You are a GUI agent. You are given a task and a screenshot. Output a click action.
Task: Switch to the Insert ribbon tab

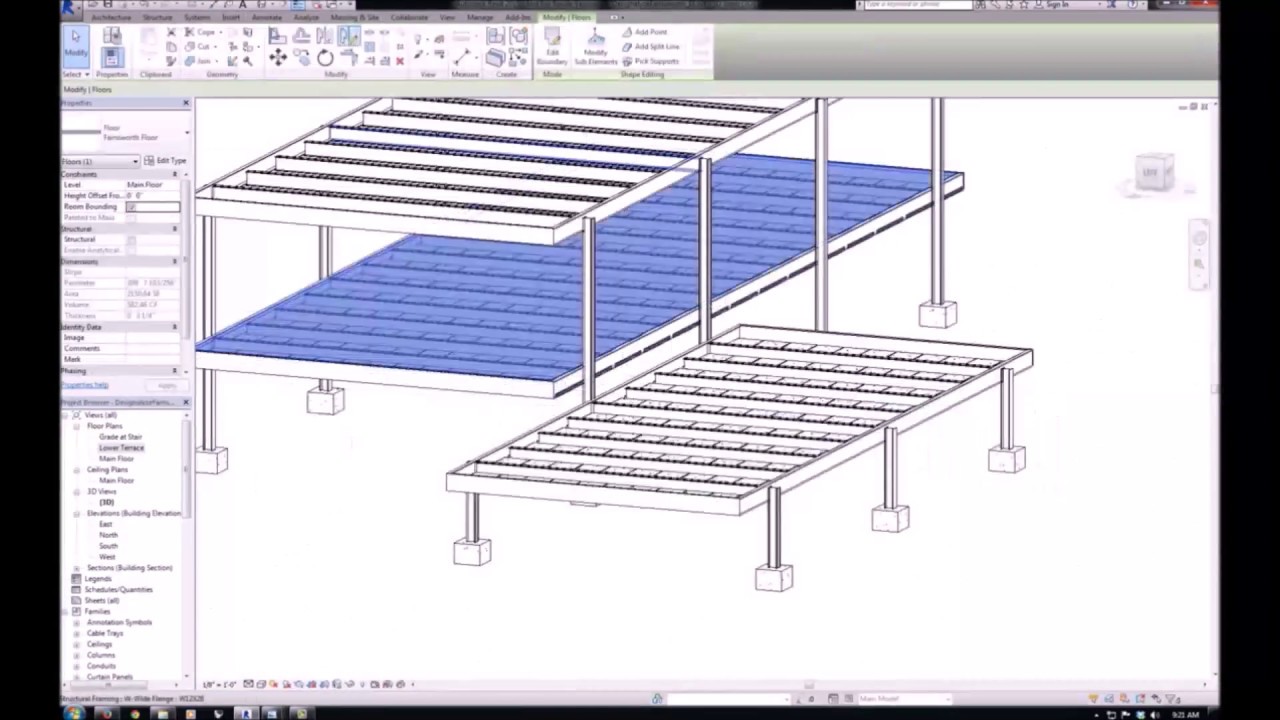[x=231, y=18]
